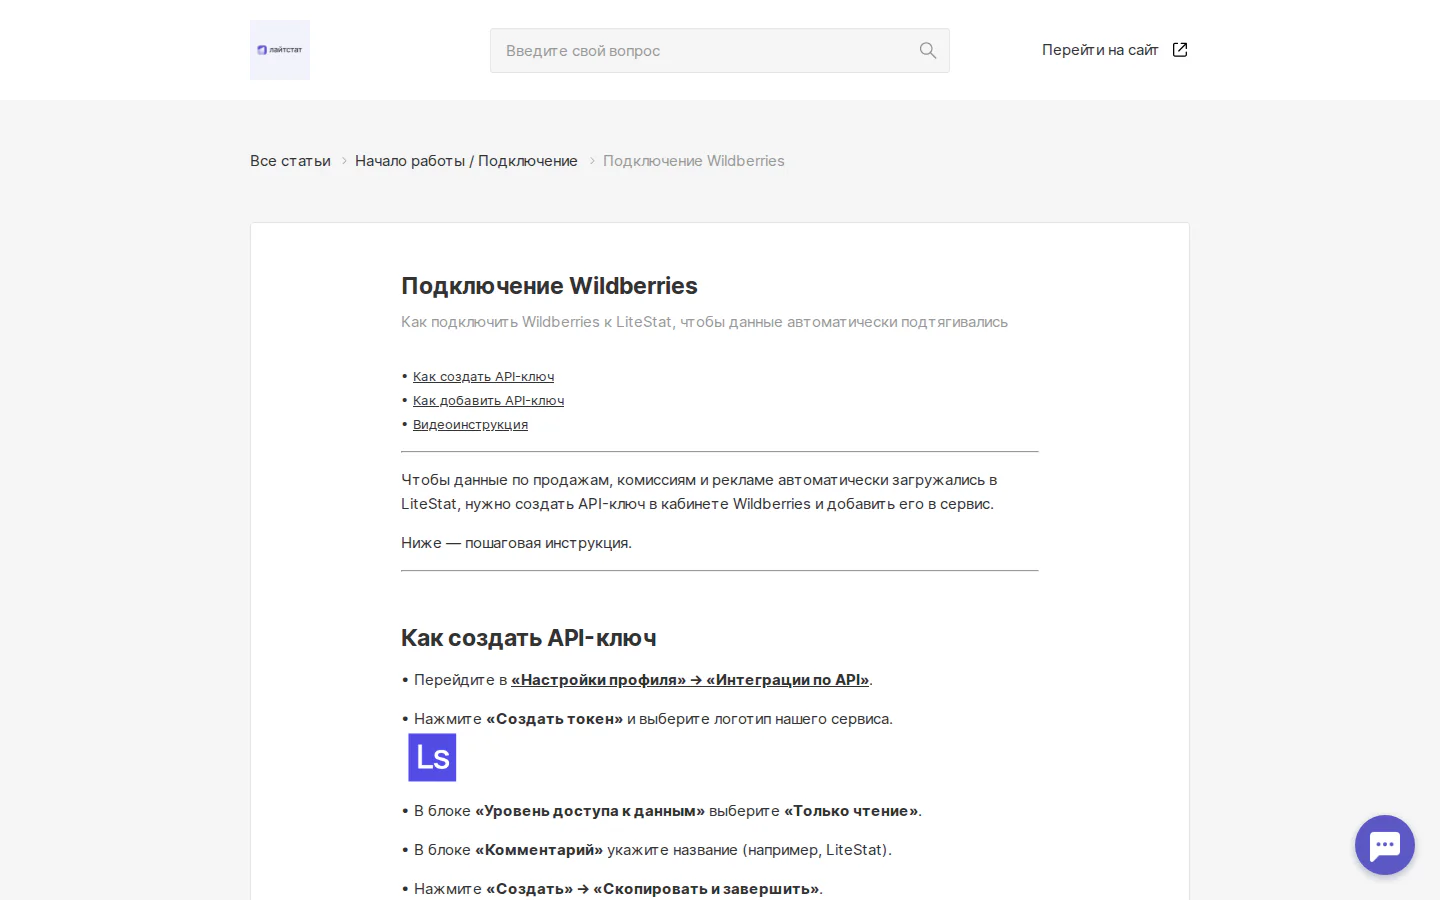Focus the 'Введите свой вопрос' search field
Image resolution: width=1440 pixels, height=900 pixels.
pos(720,50)
